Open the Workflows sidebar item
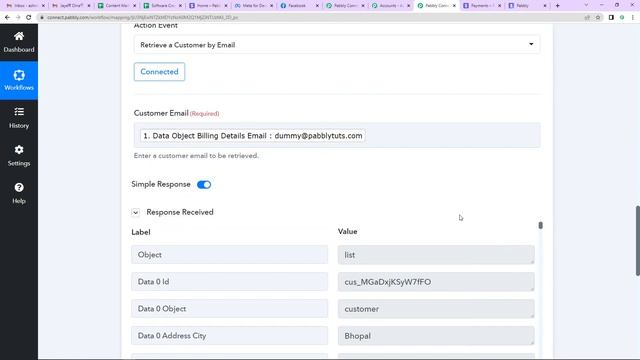 point(19,80)
